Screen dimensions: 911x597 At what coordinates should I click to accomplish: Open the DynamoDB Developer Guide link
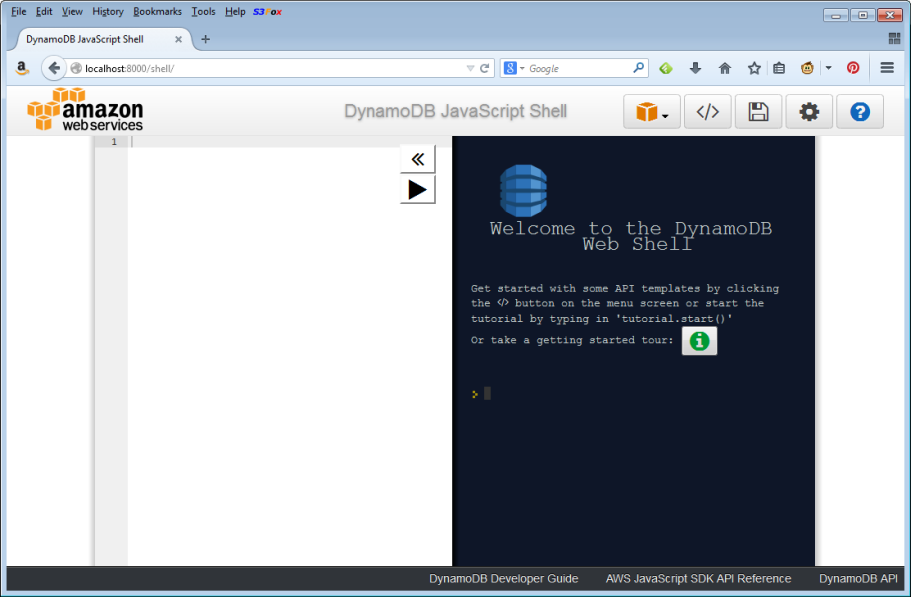pyautogui.click(x=504, y=579)
